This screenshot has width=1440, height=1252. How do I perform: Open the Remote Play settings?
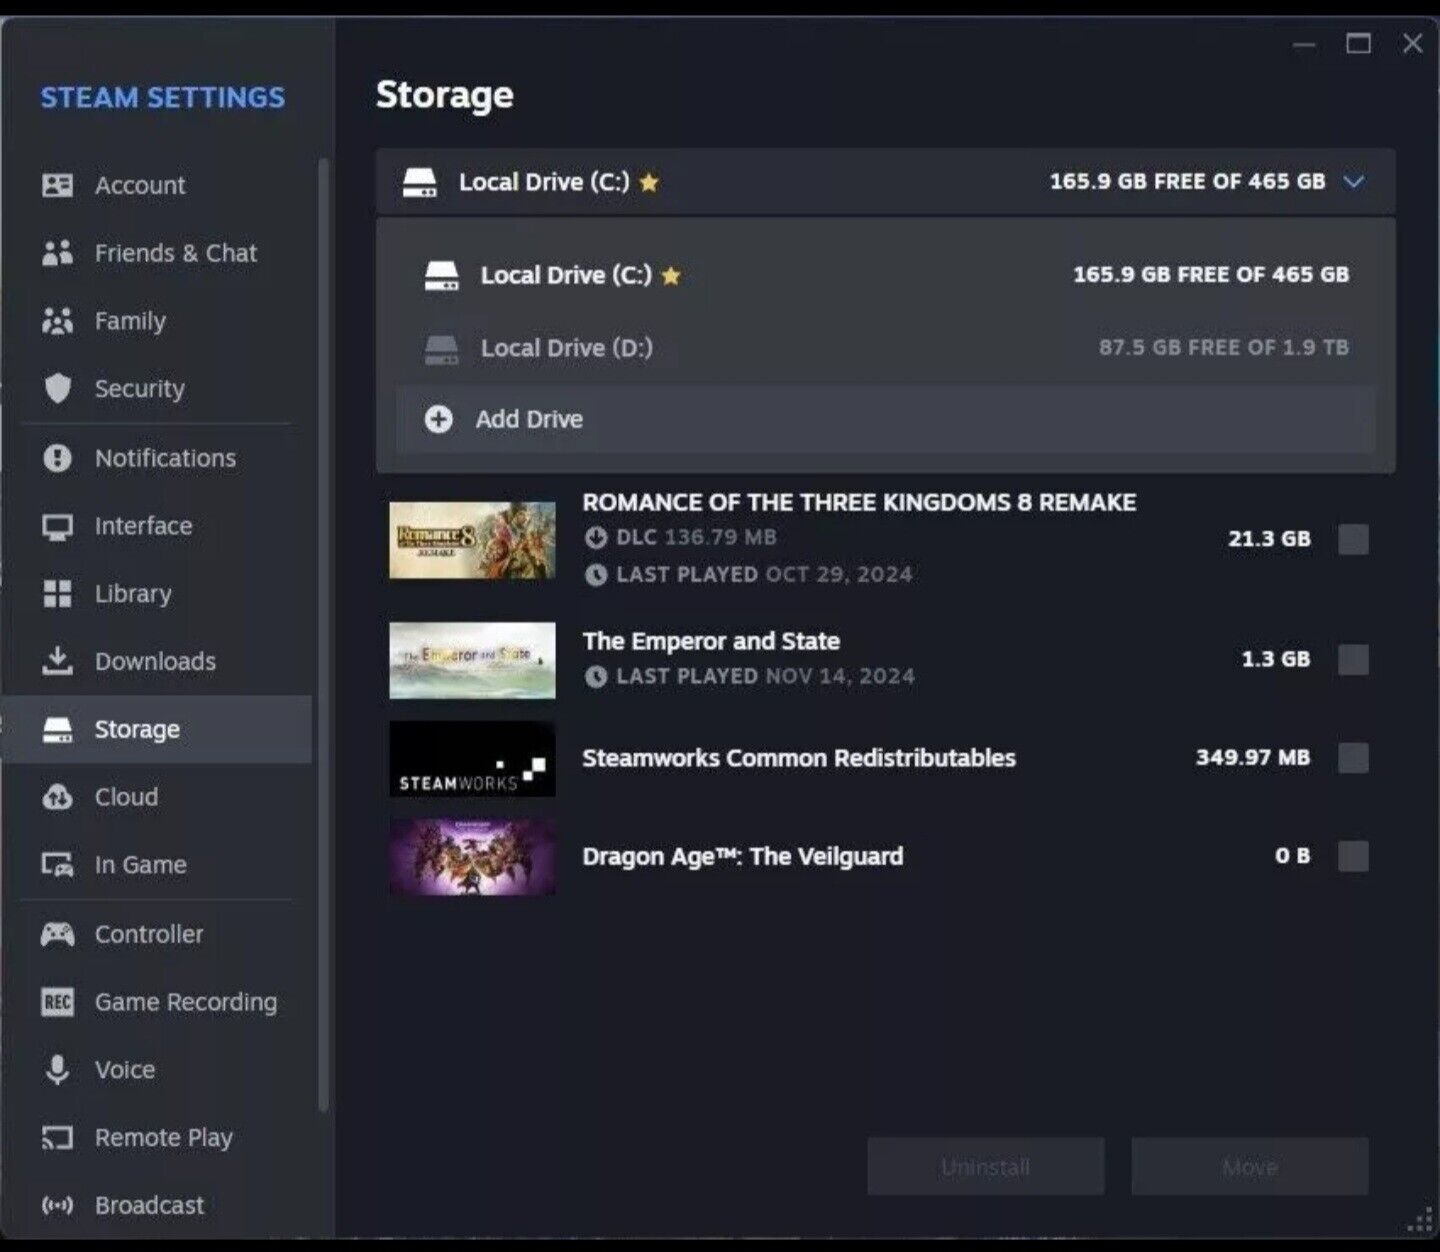click(x=156, y=1138)
